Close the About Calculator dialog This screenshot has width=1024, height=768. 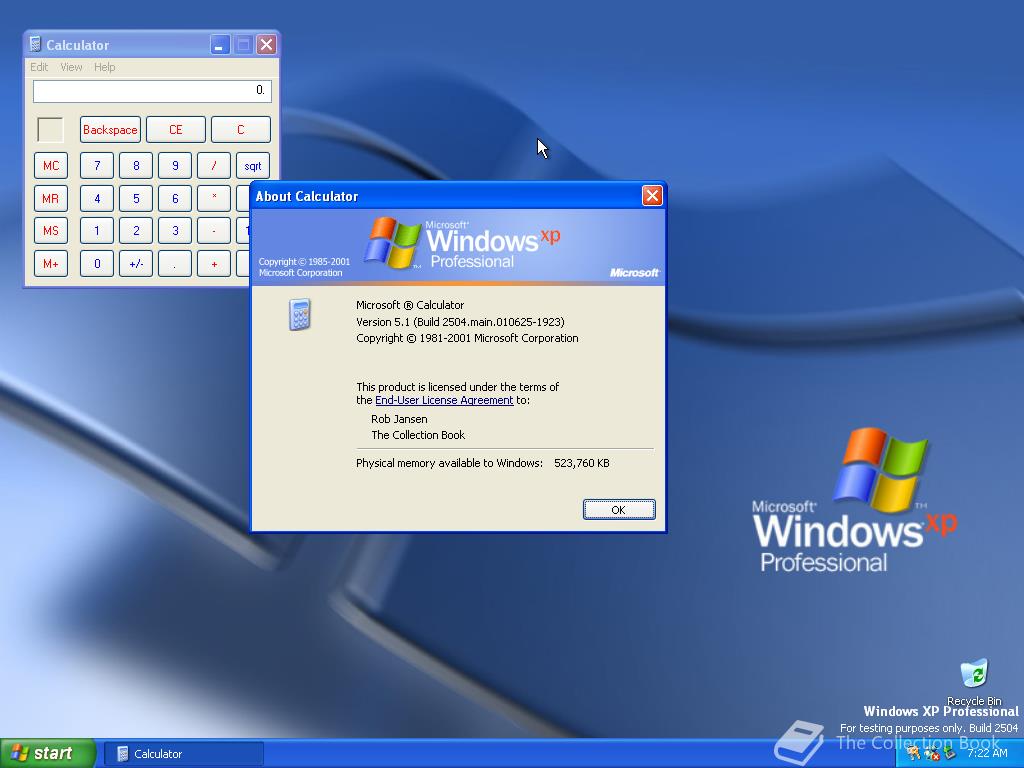(x=652, y=196)
